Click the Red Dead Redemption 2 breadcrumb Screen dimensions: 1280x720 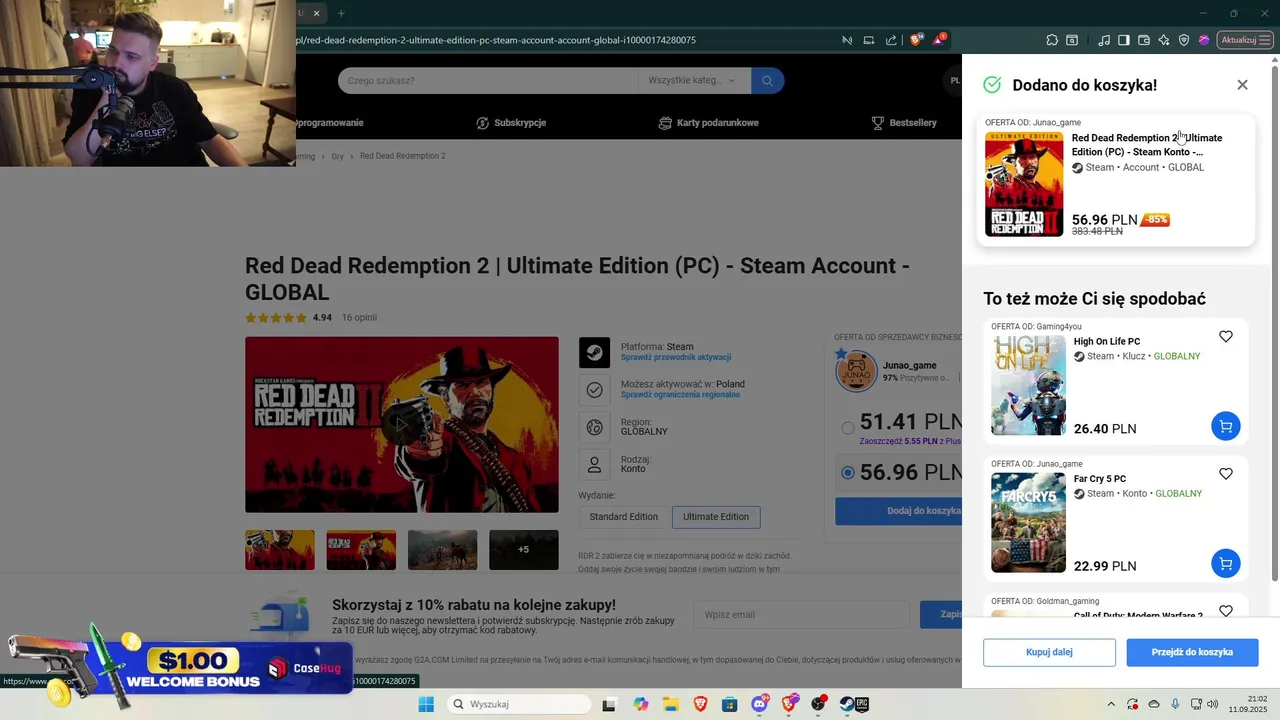coord(402,156)
